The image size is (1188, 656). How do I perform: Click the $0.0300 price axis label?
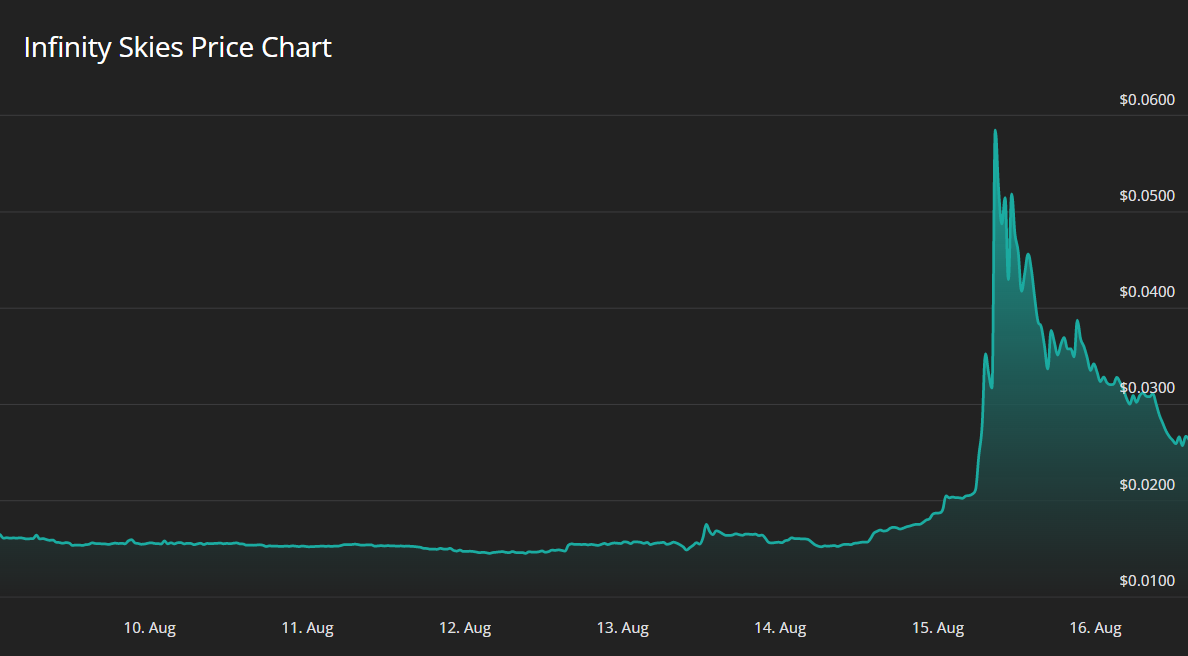point(1148,387)
